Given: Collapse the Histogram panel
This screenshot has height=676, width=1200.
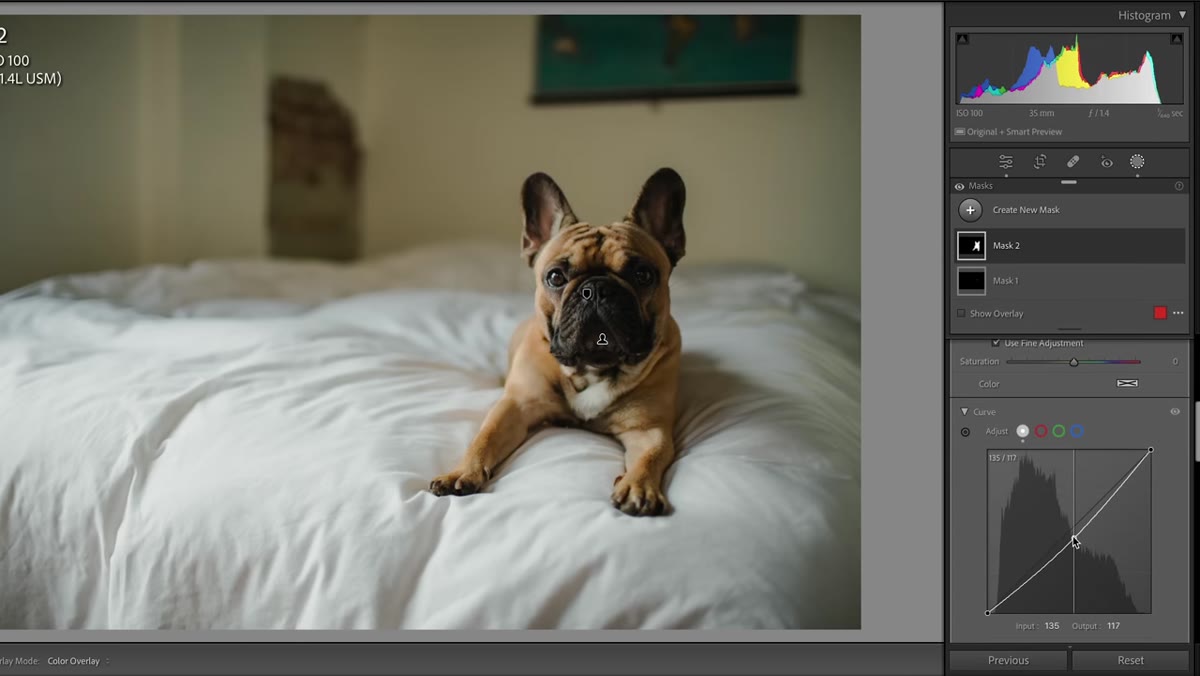Looking at the screenshot, I should point(1182,15).
